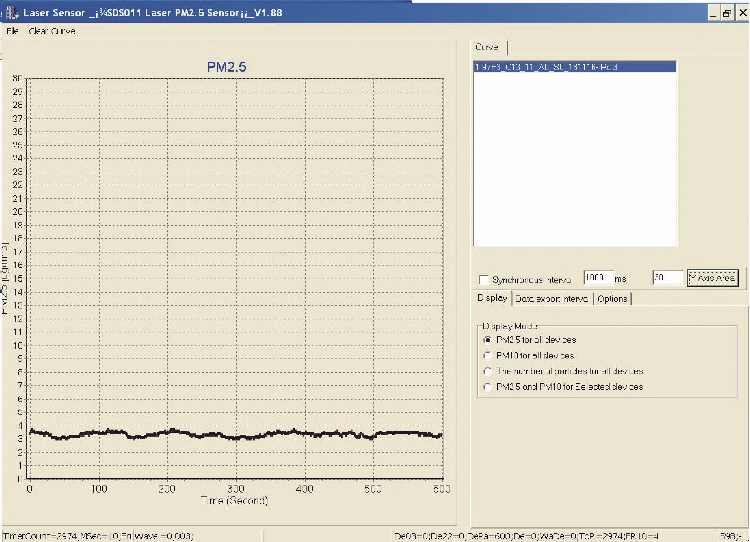
Task: Select PM10 for all devices radio option
Action: point(487,355)
